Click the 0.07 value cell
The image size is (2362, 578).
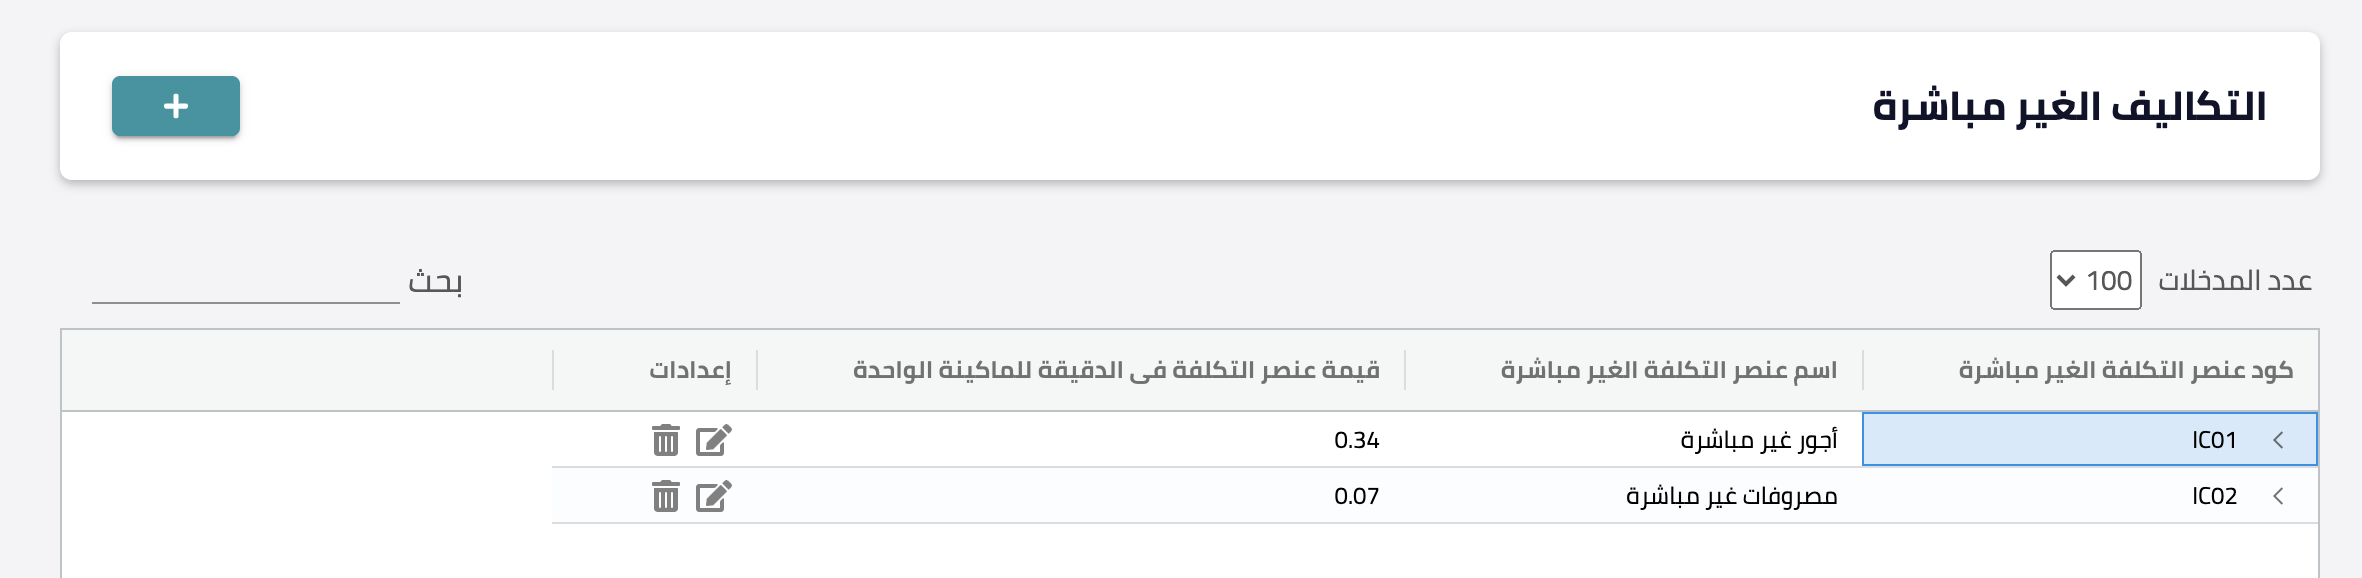coord(1081,496)
